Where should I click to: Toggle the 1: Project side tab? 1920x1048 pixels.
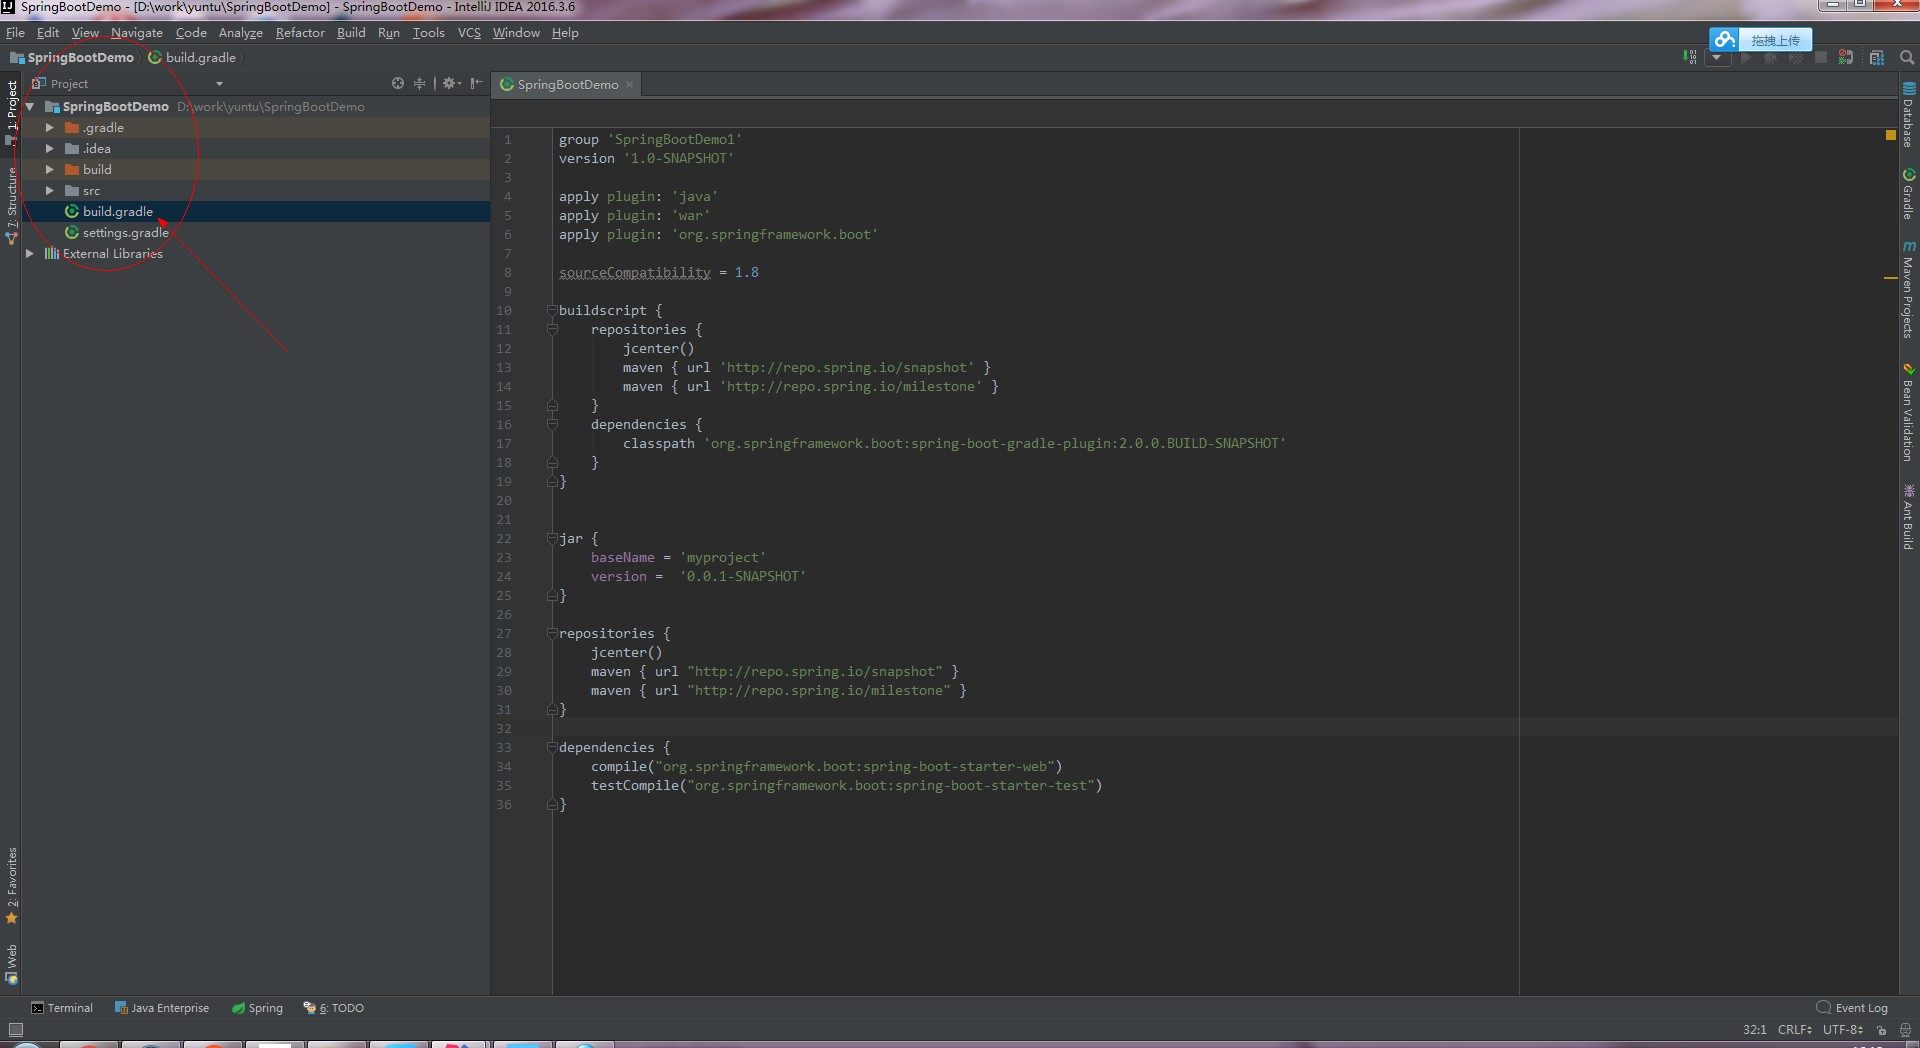coord(11,113)
